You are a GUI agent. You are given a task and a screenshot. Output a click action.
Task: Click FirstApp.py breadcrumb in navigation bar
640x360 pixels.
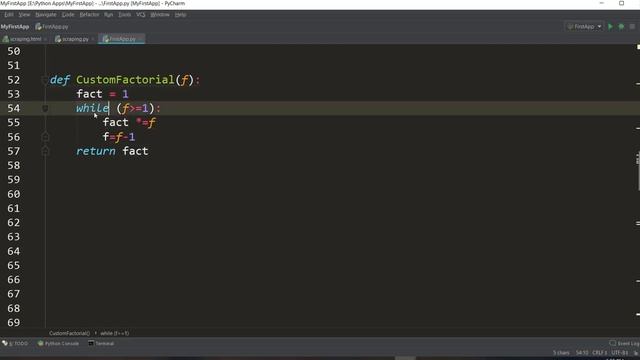coord(52,27)
